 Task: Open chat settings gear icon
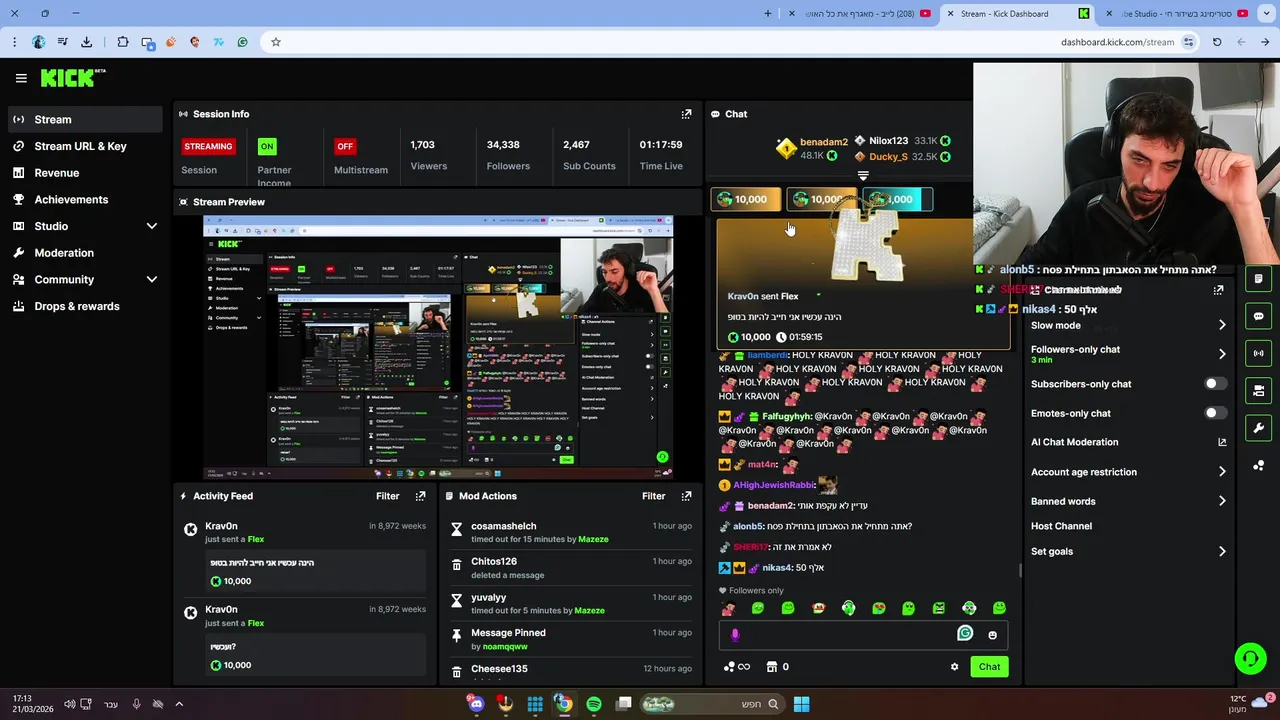pos(954,667)
